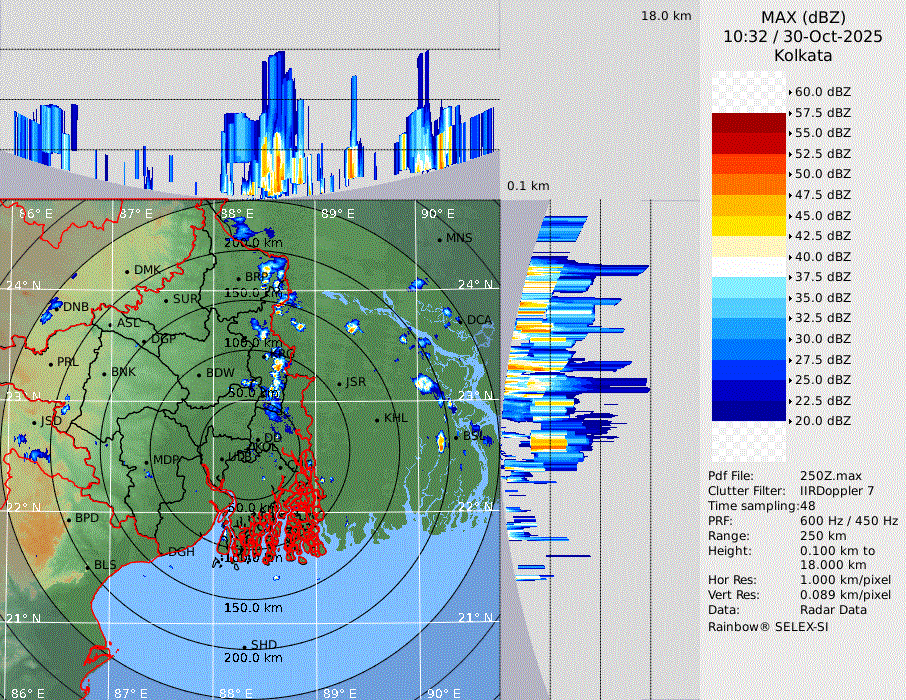The height and width of the screenshot is (700, 906).
Task: Click the KHL station dot
Action: point(377,419)
